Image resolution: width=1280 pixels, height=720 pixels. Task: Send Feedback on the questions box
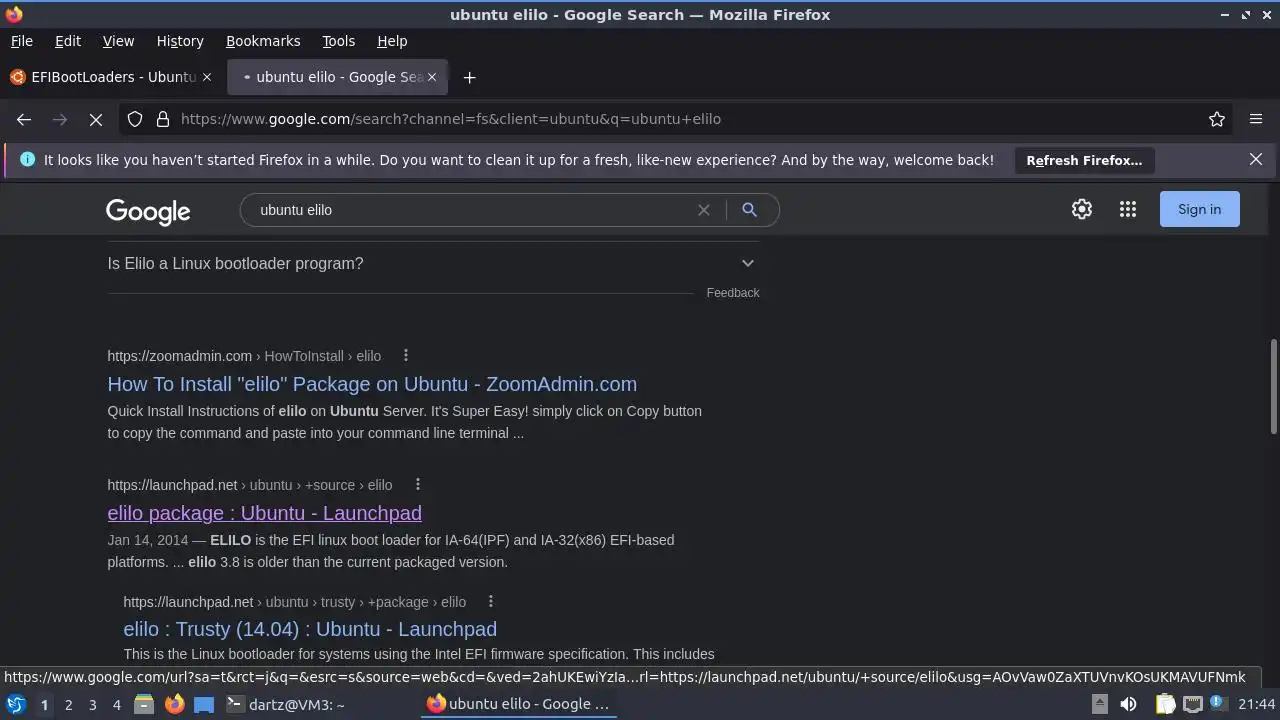[x=733, y=293]
